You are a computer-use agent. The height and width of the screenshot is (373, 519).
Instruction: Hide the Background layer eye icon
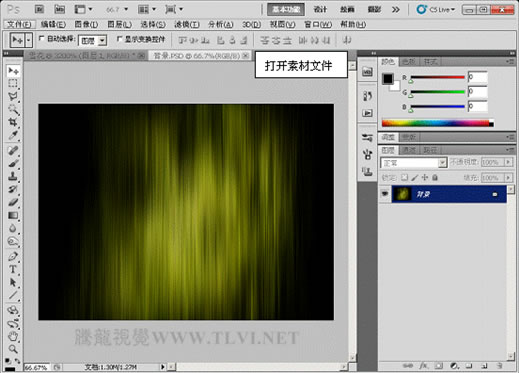click(x=385, y=194)
